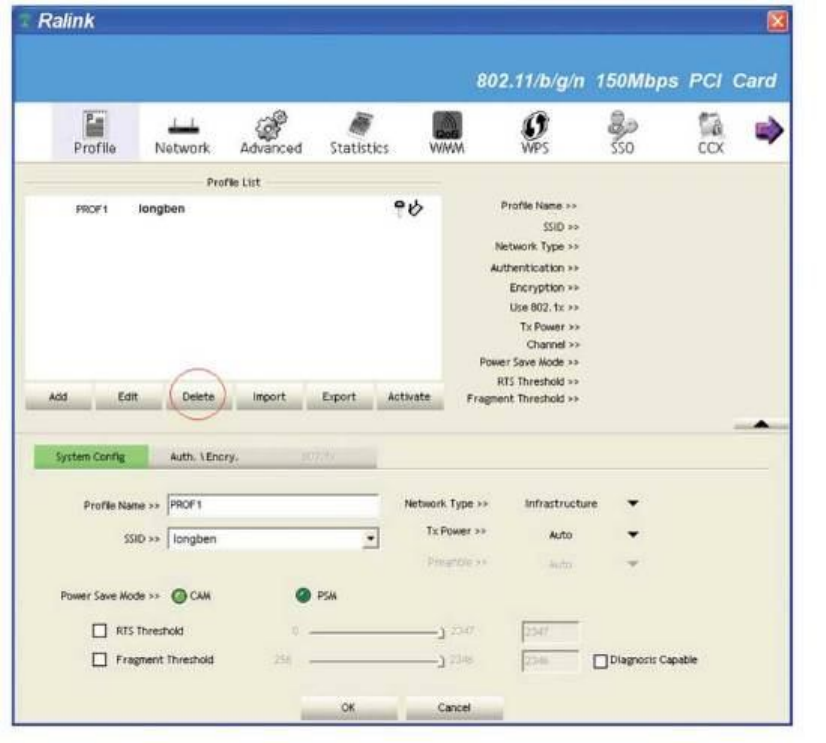Open the WMM QoS icon
Image resolution: width=826 pixels, height=743 pixels.
coord(447,132)
